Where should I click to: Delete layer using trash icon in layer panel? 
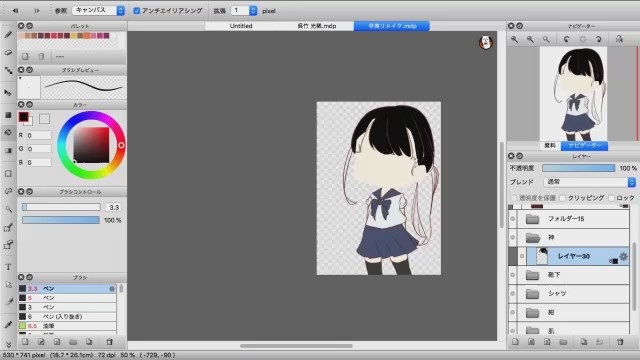tap(620, 342)
